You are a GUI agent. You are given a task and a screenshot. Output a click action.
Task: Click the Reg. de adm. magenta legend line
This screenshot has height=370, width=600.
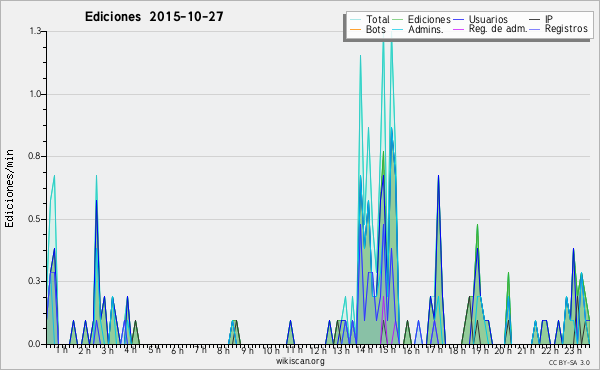coord(458,29)
